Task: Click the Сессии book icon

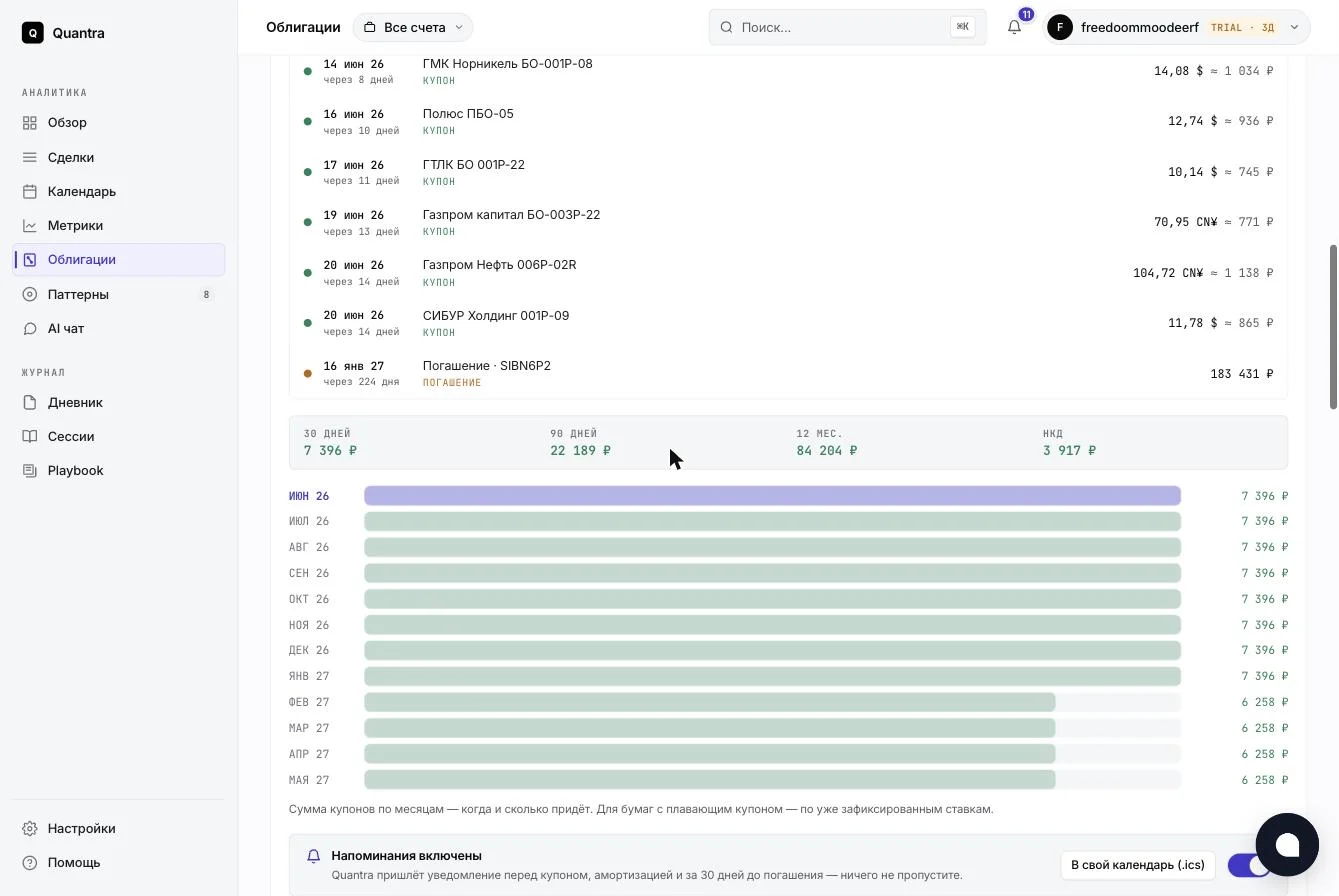Action: [30, 436]
